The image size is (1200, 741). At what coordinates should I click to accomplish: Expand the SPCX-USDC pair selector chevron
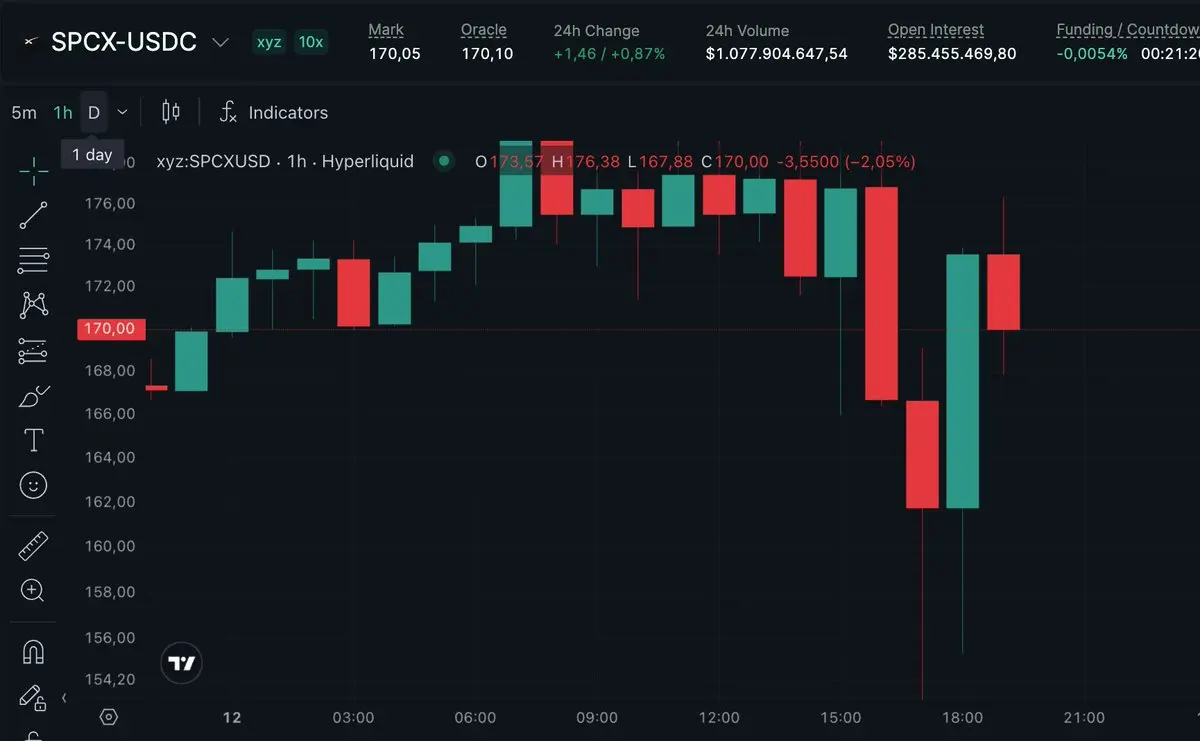coord(220,43)
